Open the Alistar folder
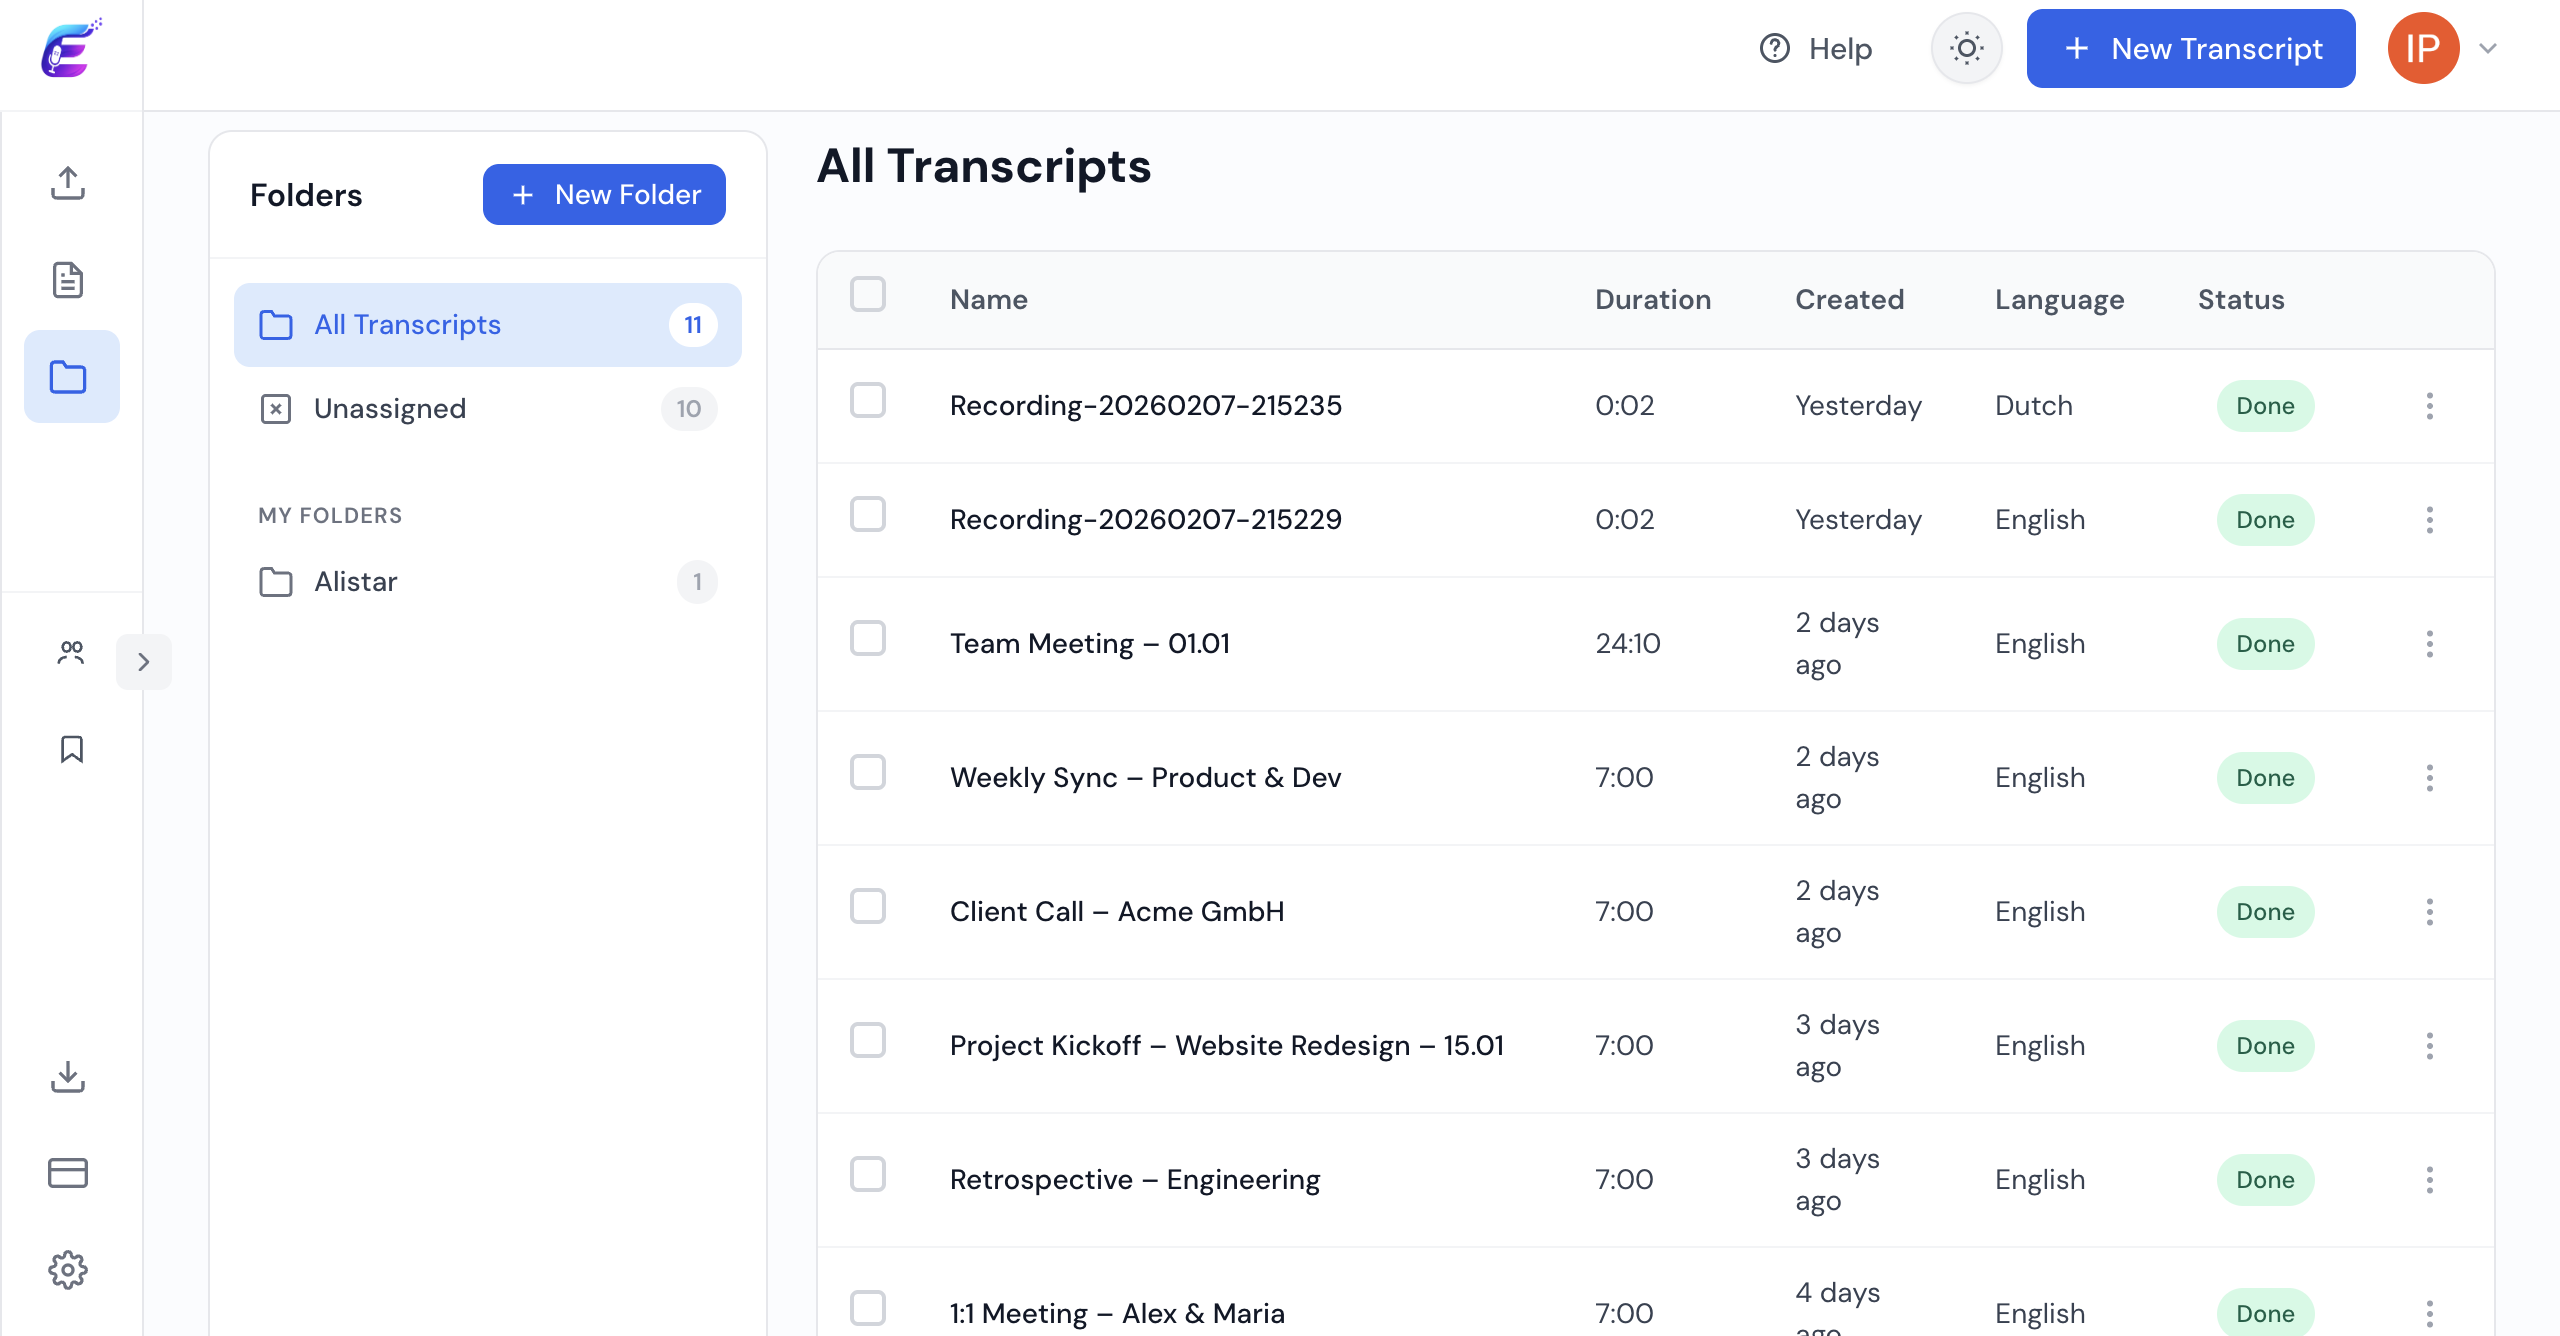2560x1336 pixels. [x=356, y=581]
